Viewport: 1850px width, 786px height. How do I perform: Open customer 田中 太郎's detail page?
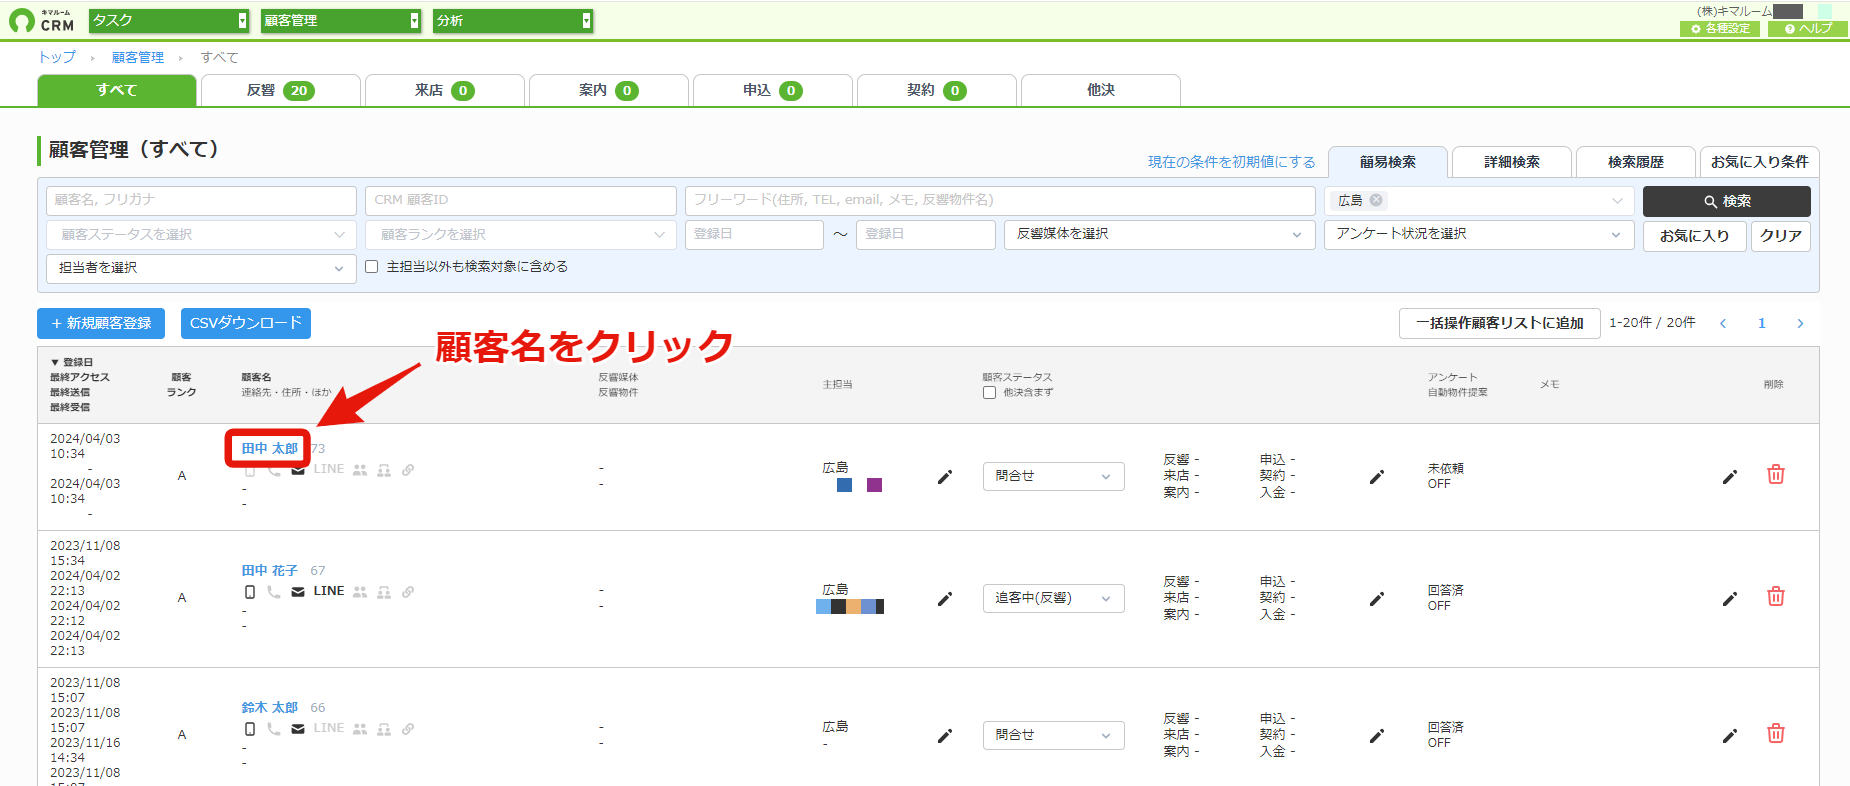pyautogui.click(x=269, y=449)
